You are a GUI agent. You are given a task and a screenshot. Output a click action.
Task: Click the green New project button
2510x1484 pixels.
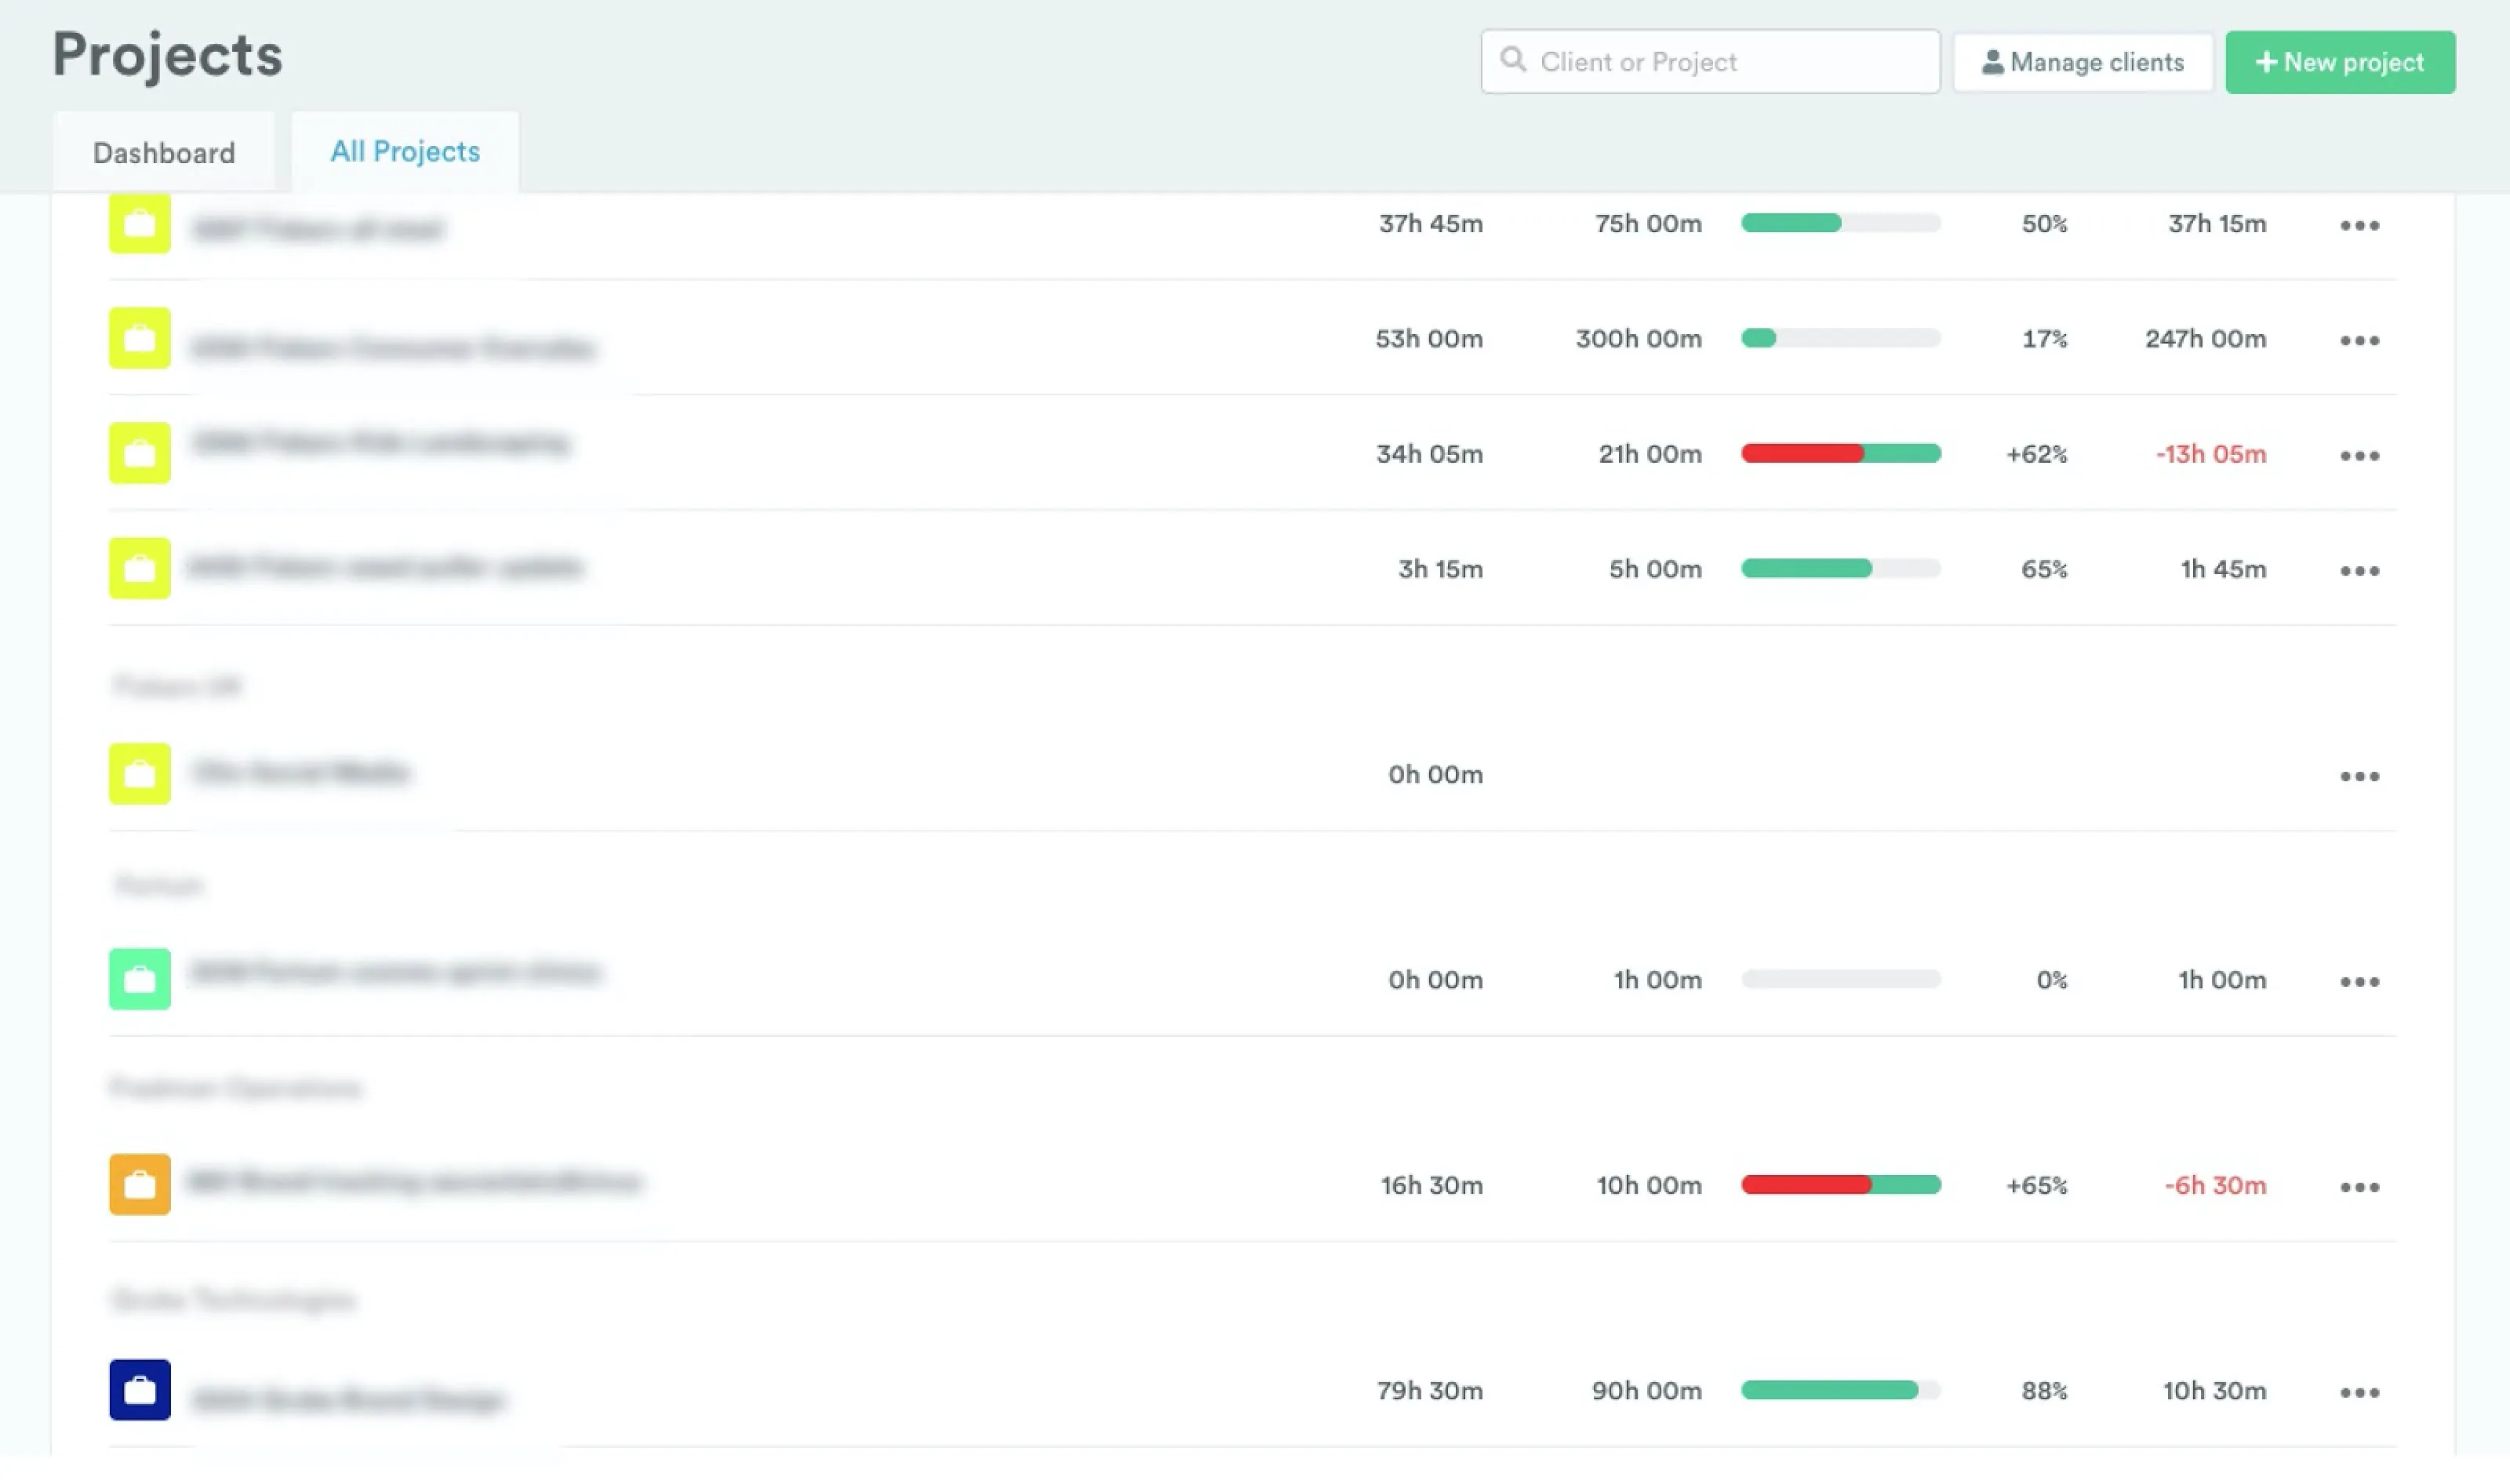[2340, 62]
